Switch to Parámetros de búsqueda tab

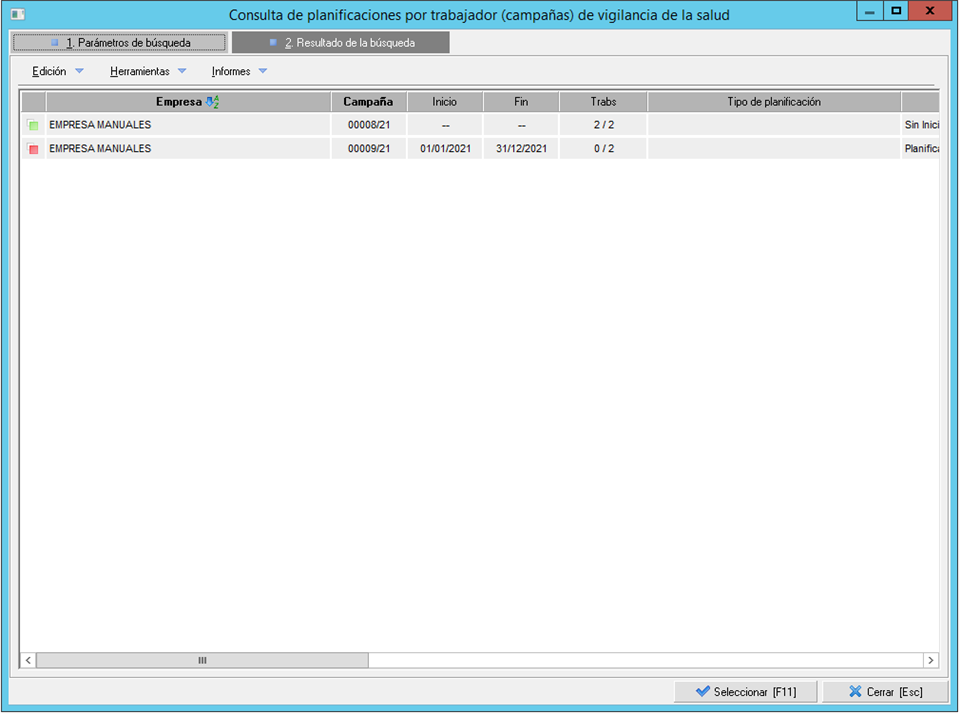click(120, 43)
